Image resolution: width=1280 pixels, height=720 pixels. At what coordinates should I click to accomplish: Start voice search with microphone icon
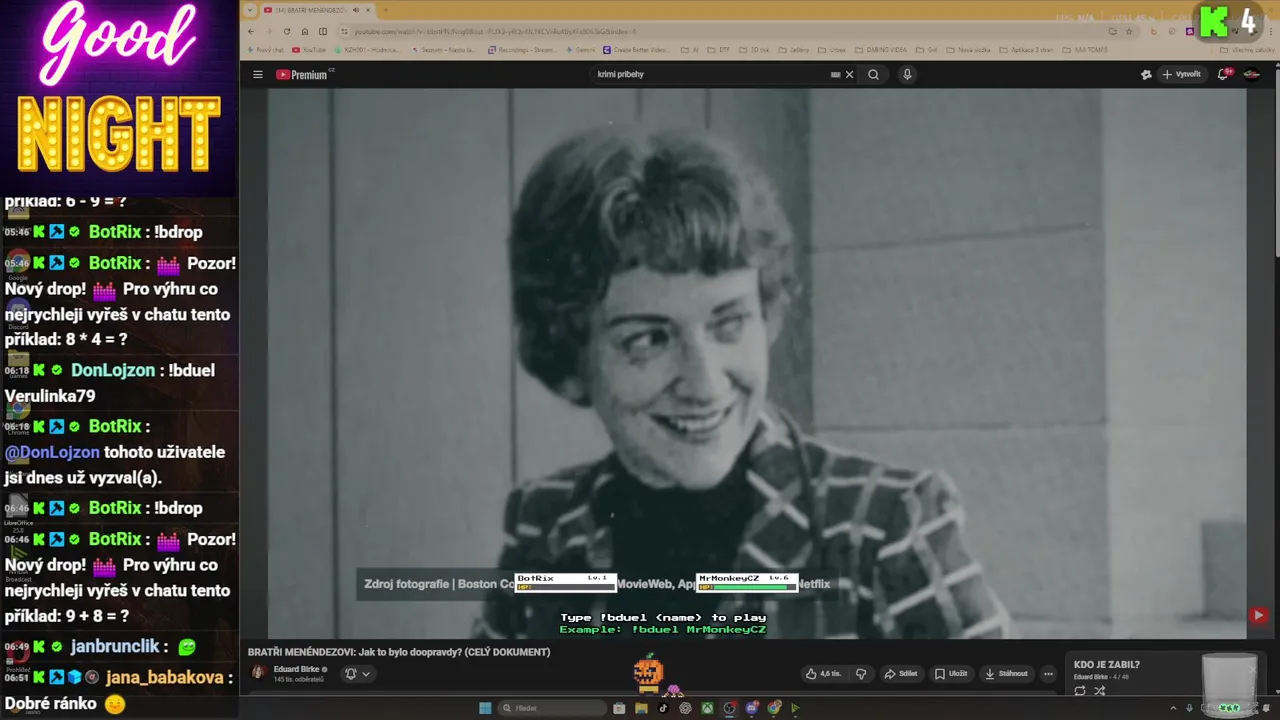point(907,74)
